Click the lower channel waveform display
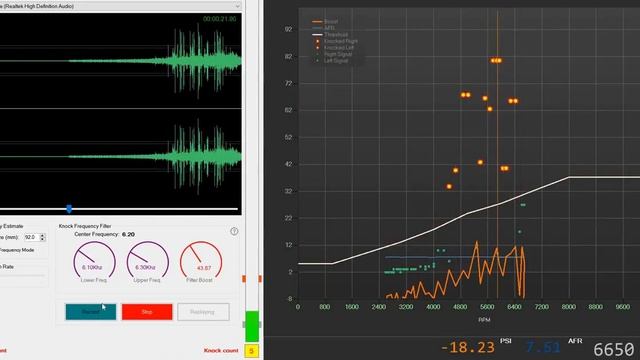The height and width of the screenshot is (360, 640). [x=120, y=157]
